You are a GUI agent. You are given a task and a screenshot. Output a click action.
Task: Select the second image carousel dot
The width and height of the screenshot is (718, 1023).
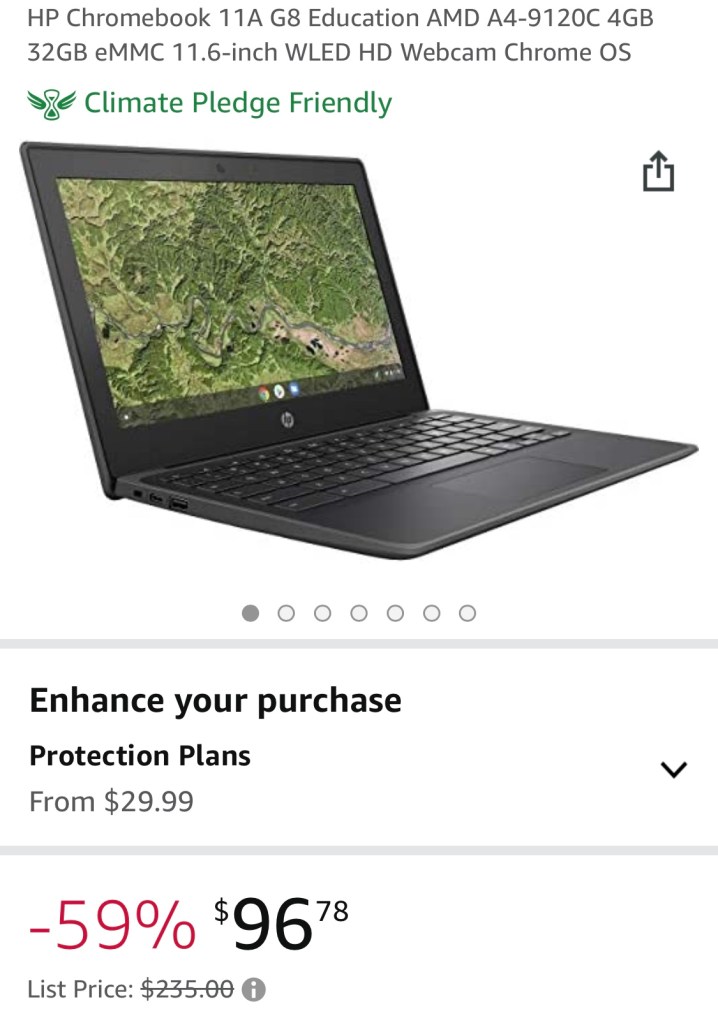click(x=286, y=613)
